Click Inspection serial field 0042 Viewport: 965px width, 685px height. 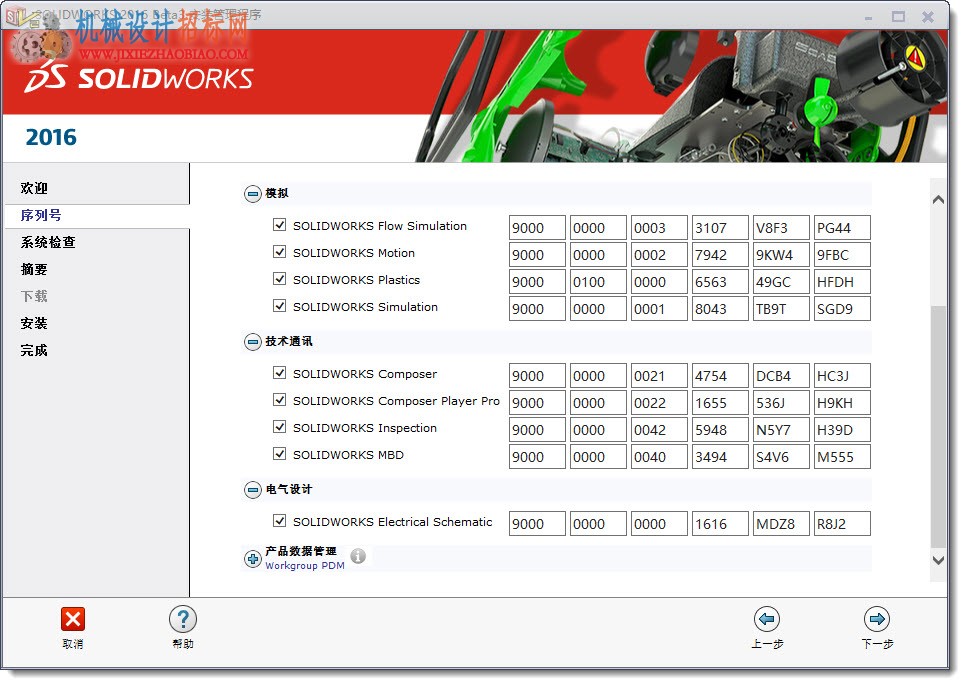(x=659, y=430)
